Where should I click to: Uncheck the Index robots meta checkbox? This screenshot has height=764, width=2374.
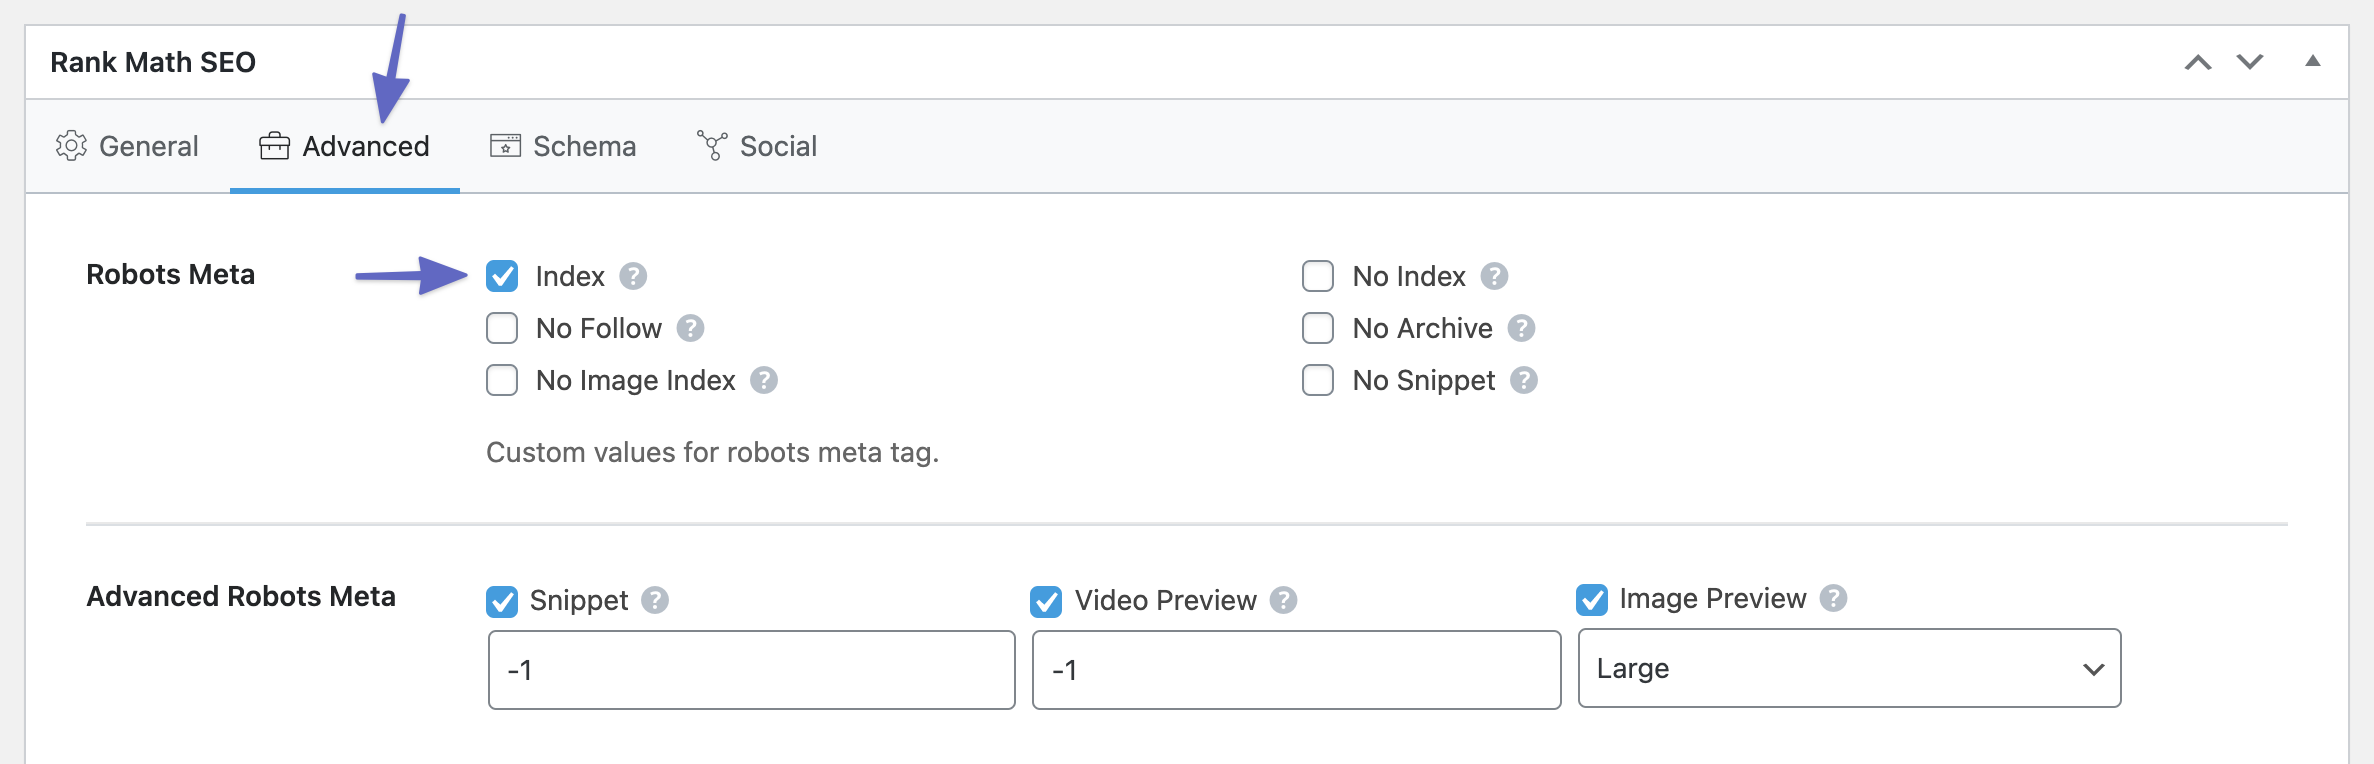click(x=502, y=276)
